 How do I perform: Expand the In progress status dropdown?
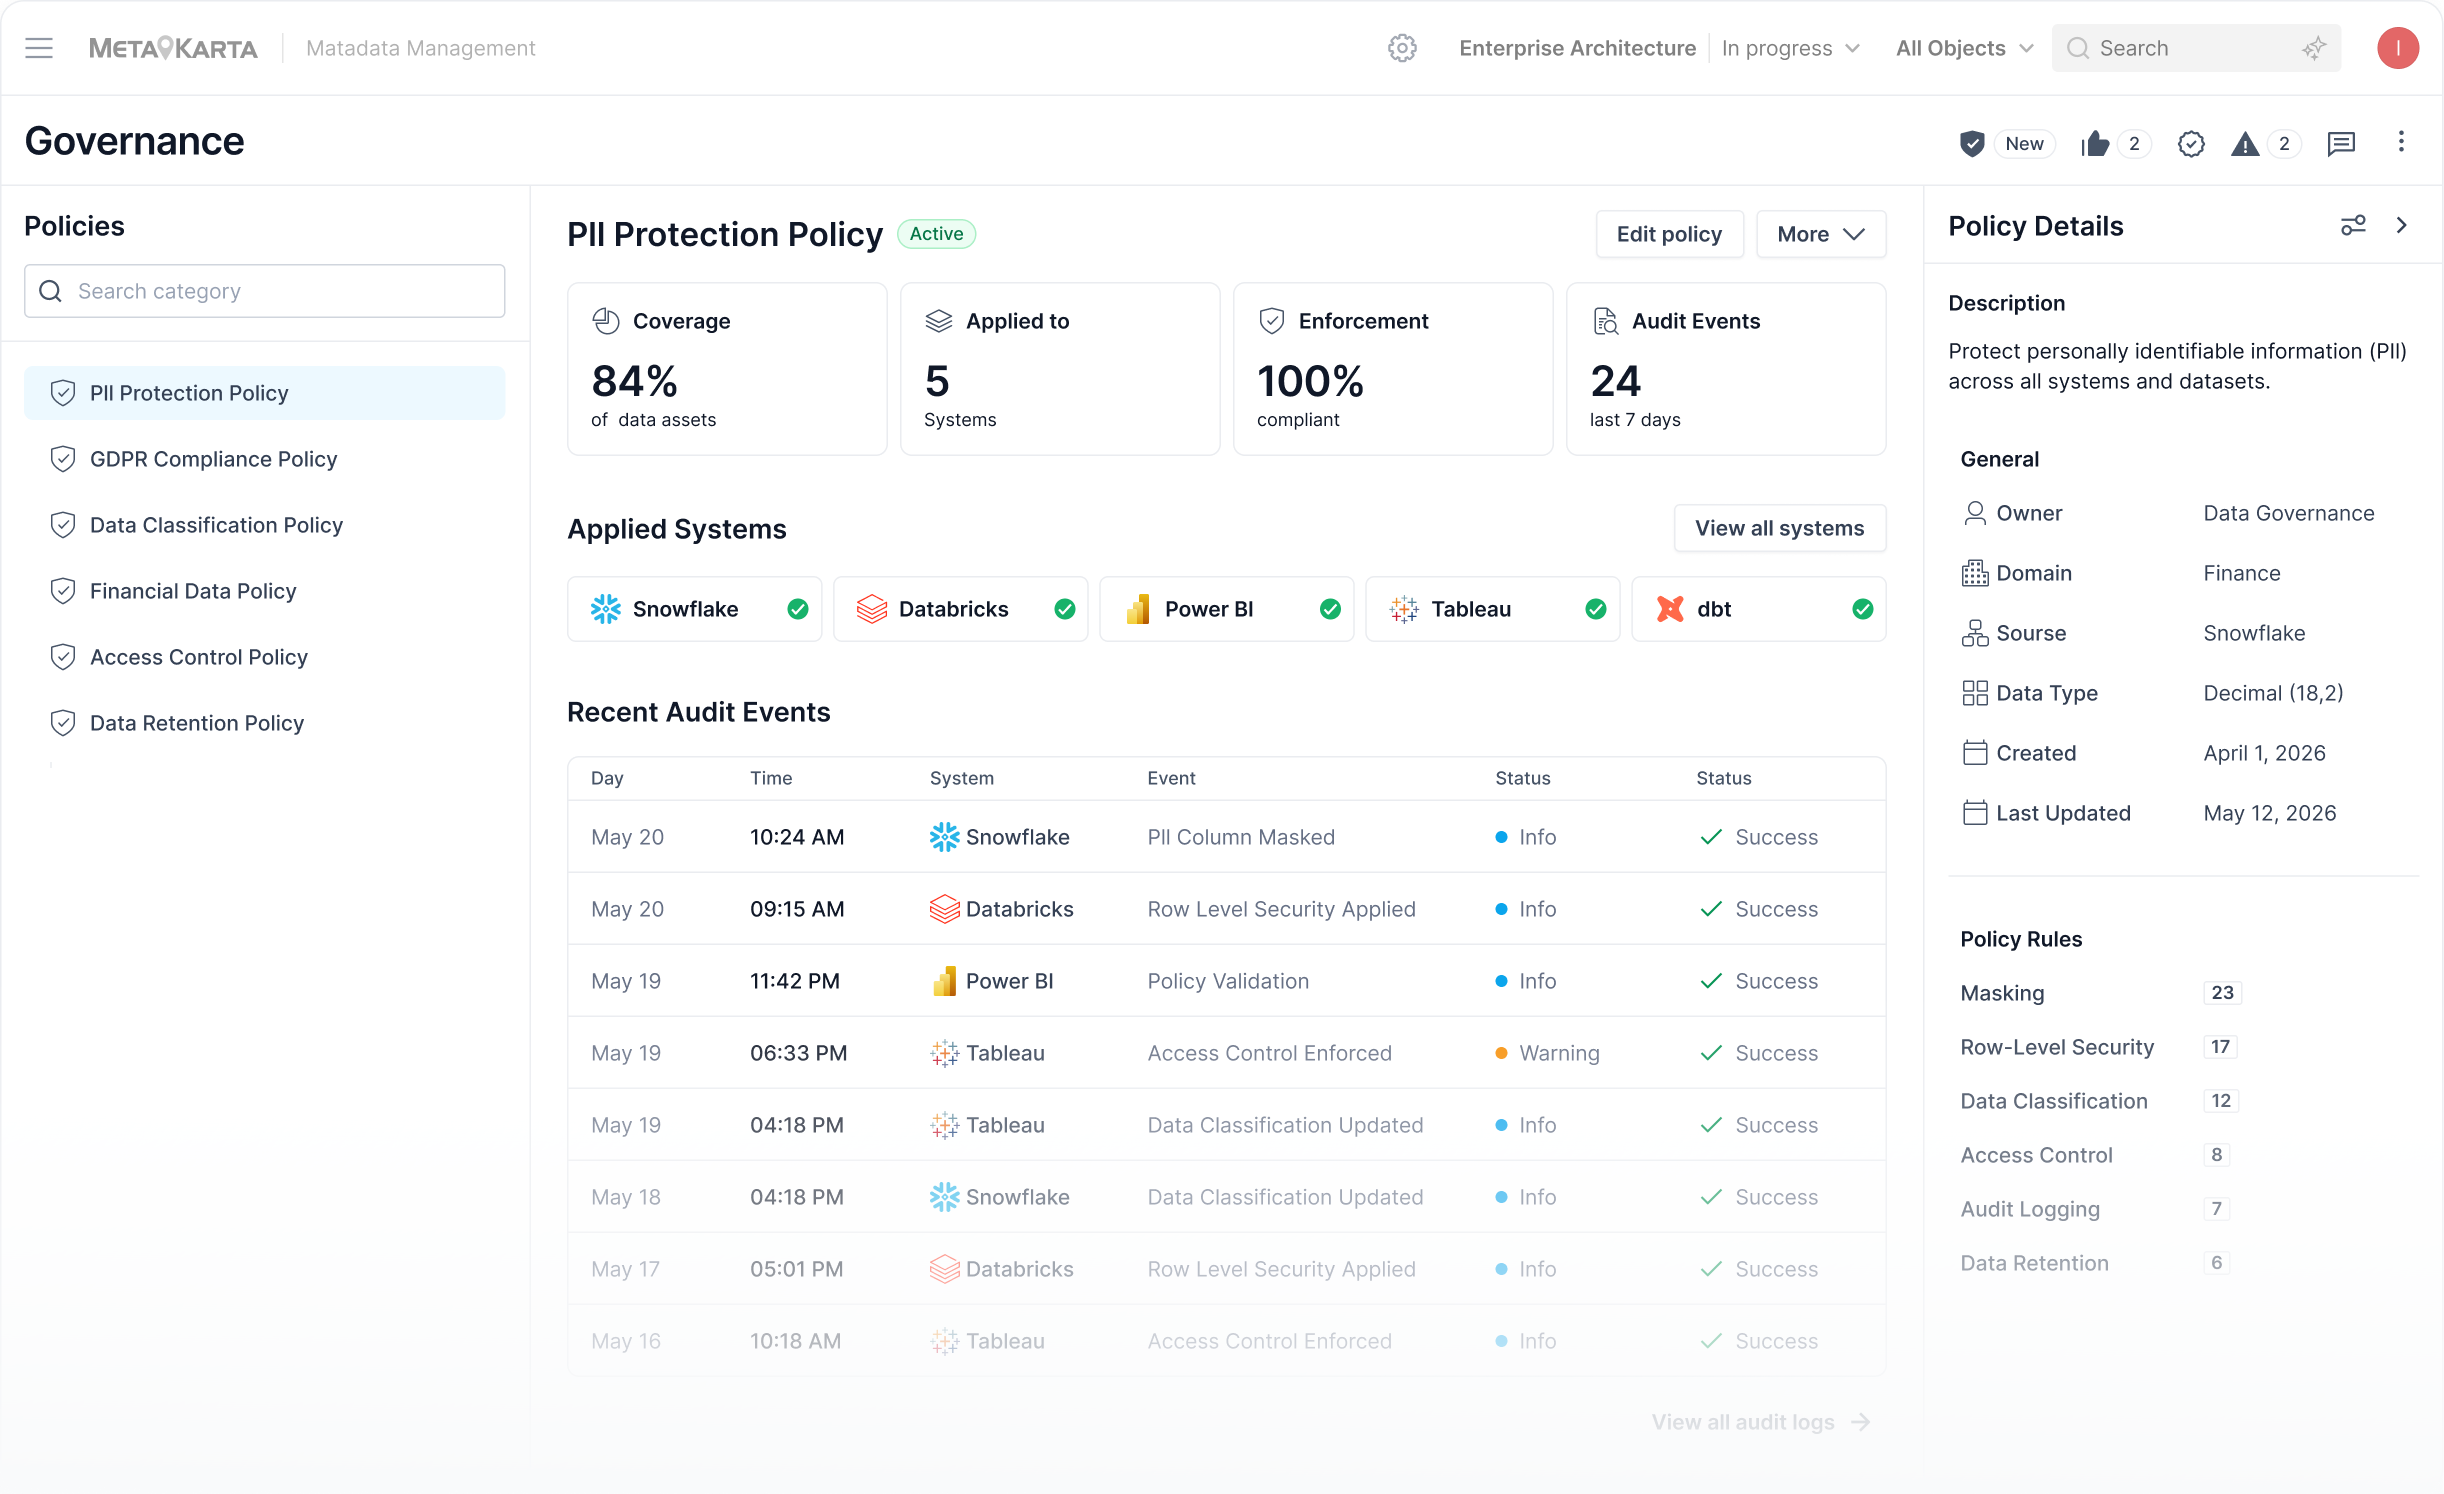(1790, 48)
